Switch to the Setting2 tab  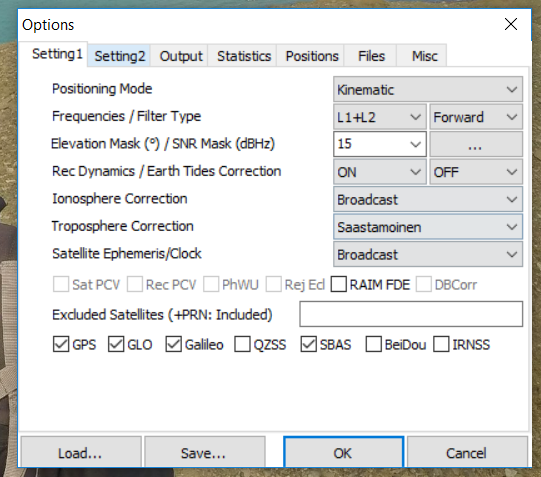pos(119,56)
